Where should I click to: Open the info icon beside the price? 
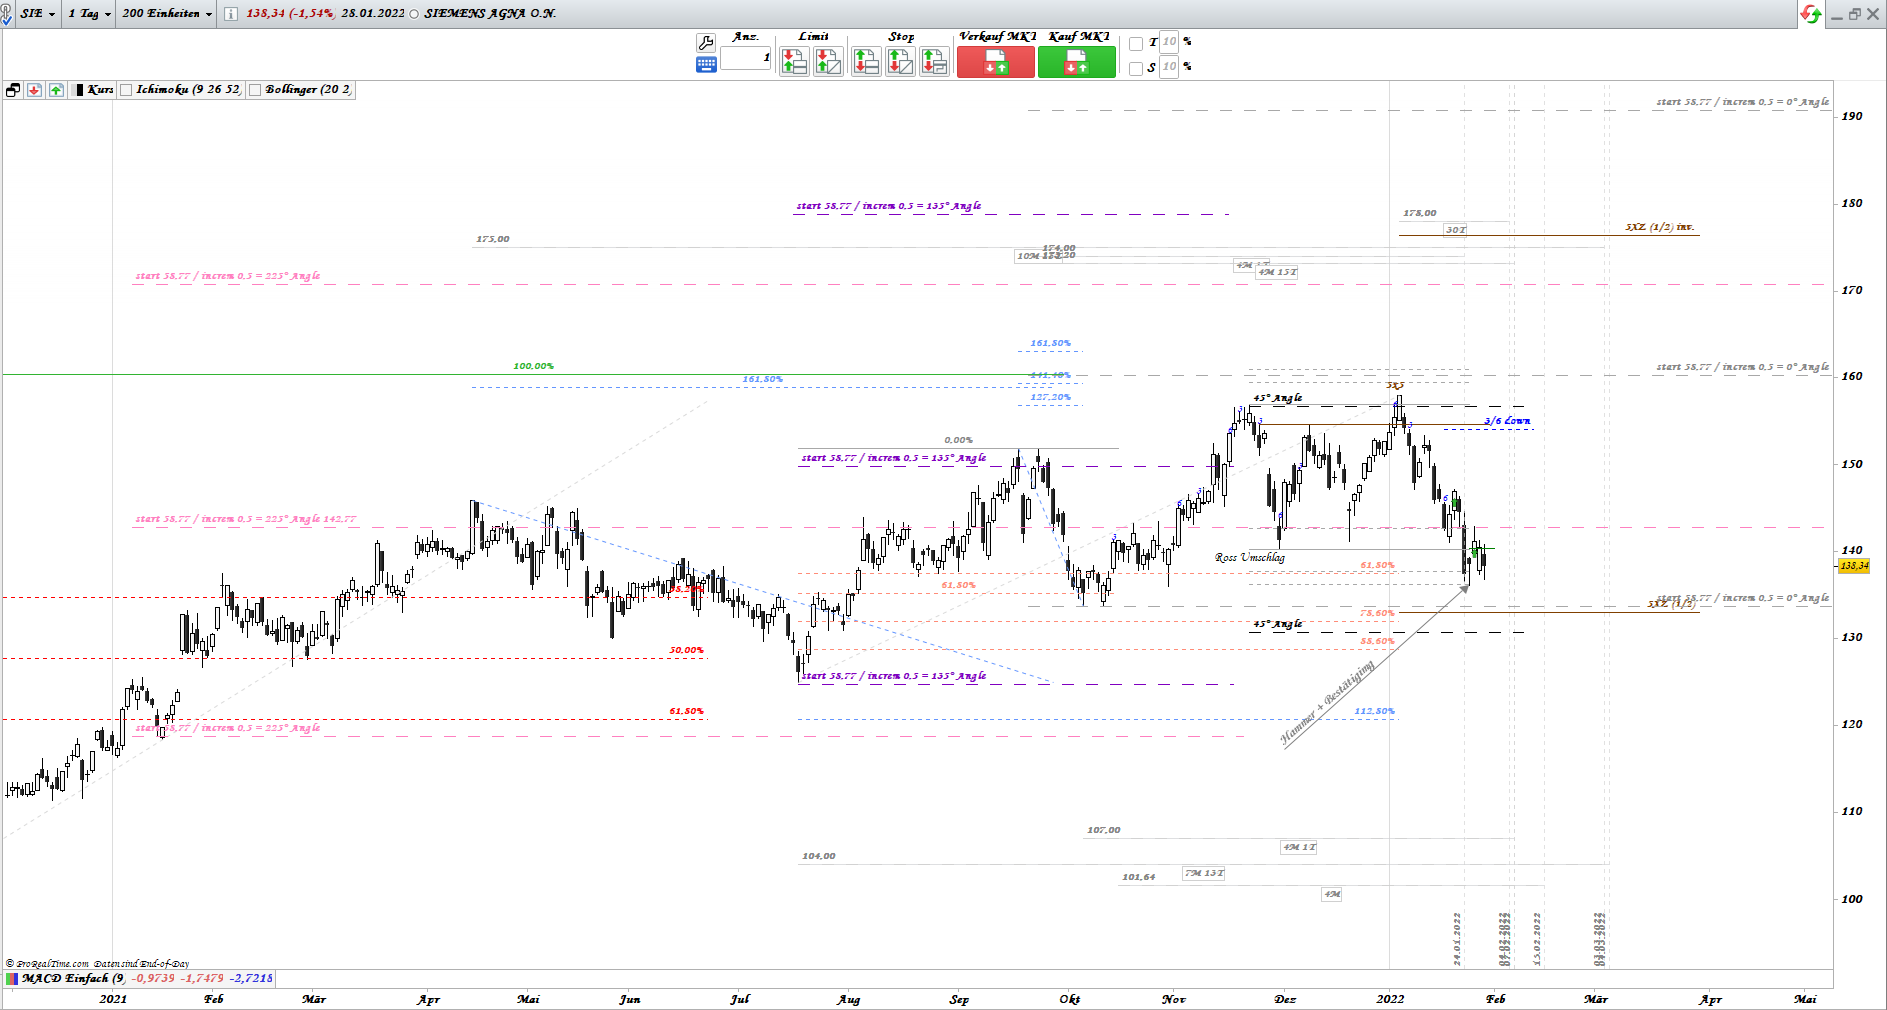point(231,14)
